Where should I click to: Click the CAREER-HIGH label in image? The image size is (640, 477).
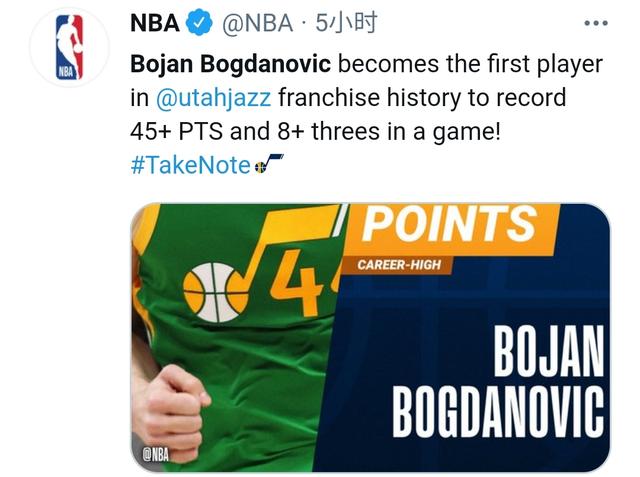(x=399, y=265)
